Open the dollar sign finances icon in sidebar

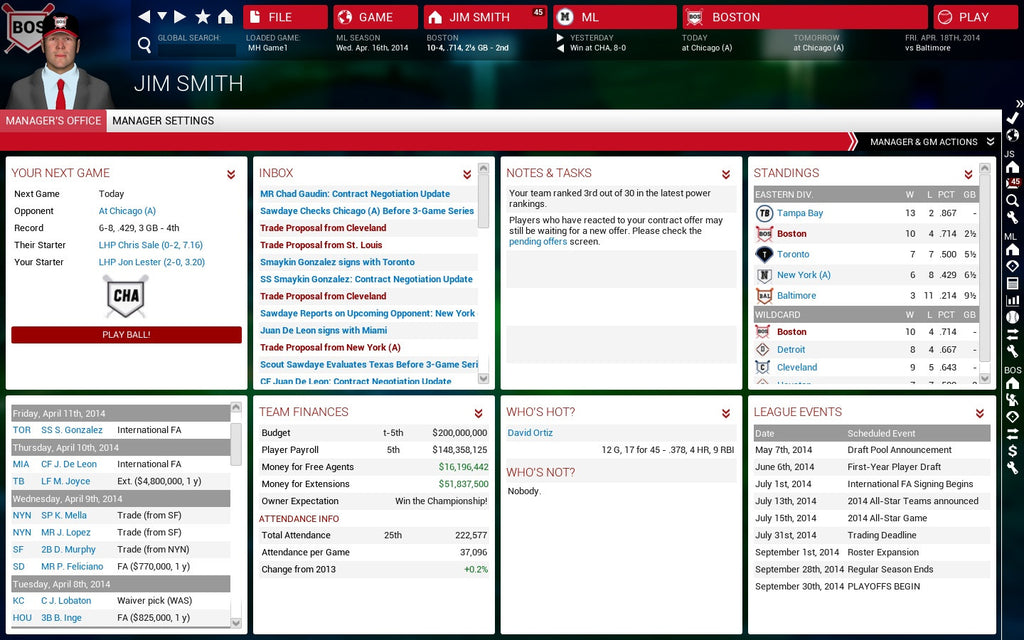point(1012,451)
